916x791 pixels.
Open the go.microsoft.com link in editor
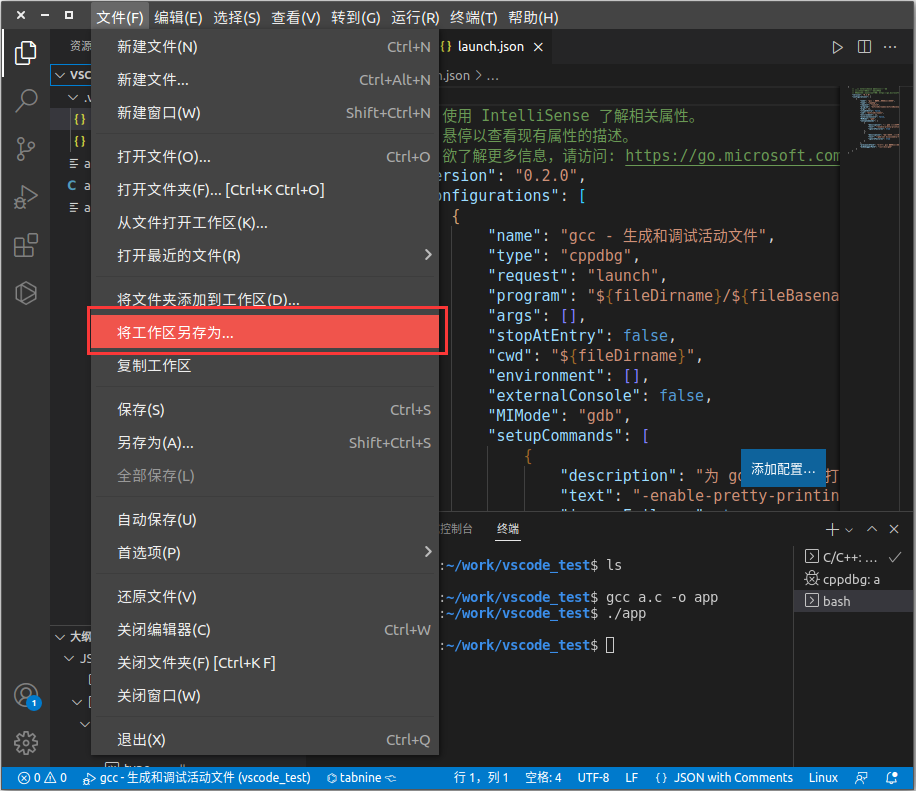[x=732, y=156]
